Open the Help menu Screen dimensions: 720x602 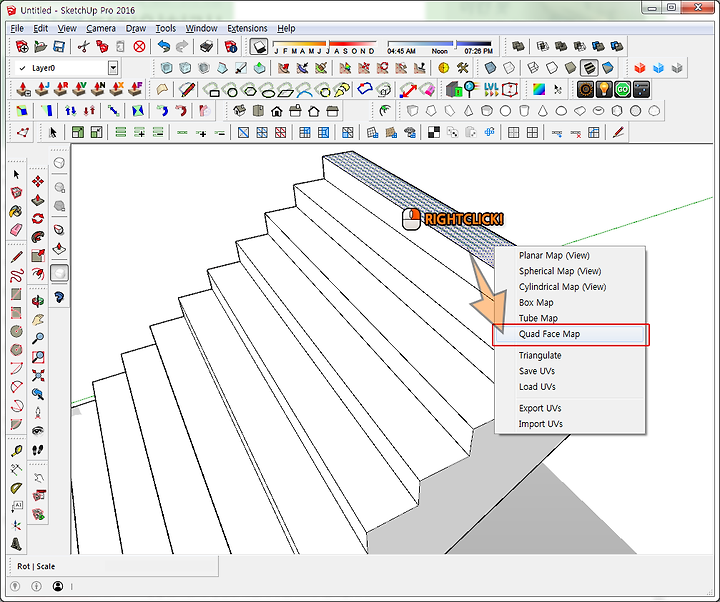point(286,28)
